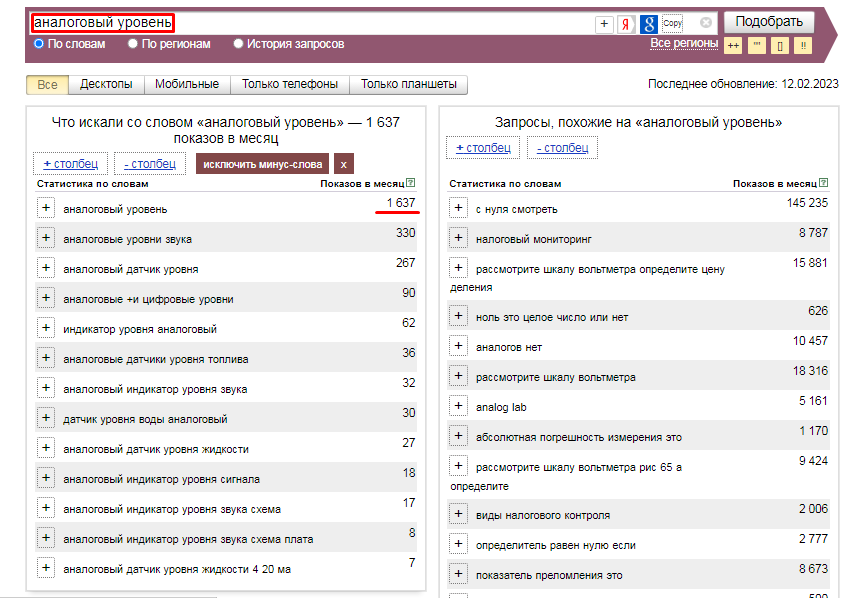Click the '!!' exact-form operator button

click(x=803, y=45)
